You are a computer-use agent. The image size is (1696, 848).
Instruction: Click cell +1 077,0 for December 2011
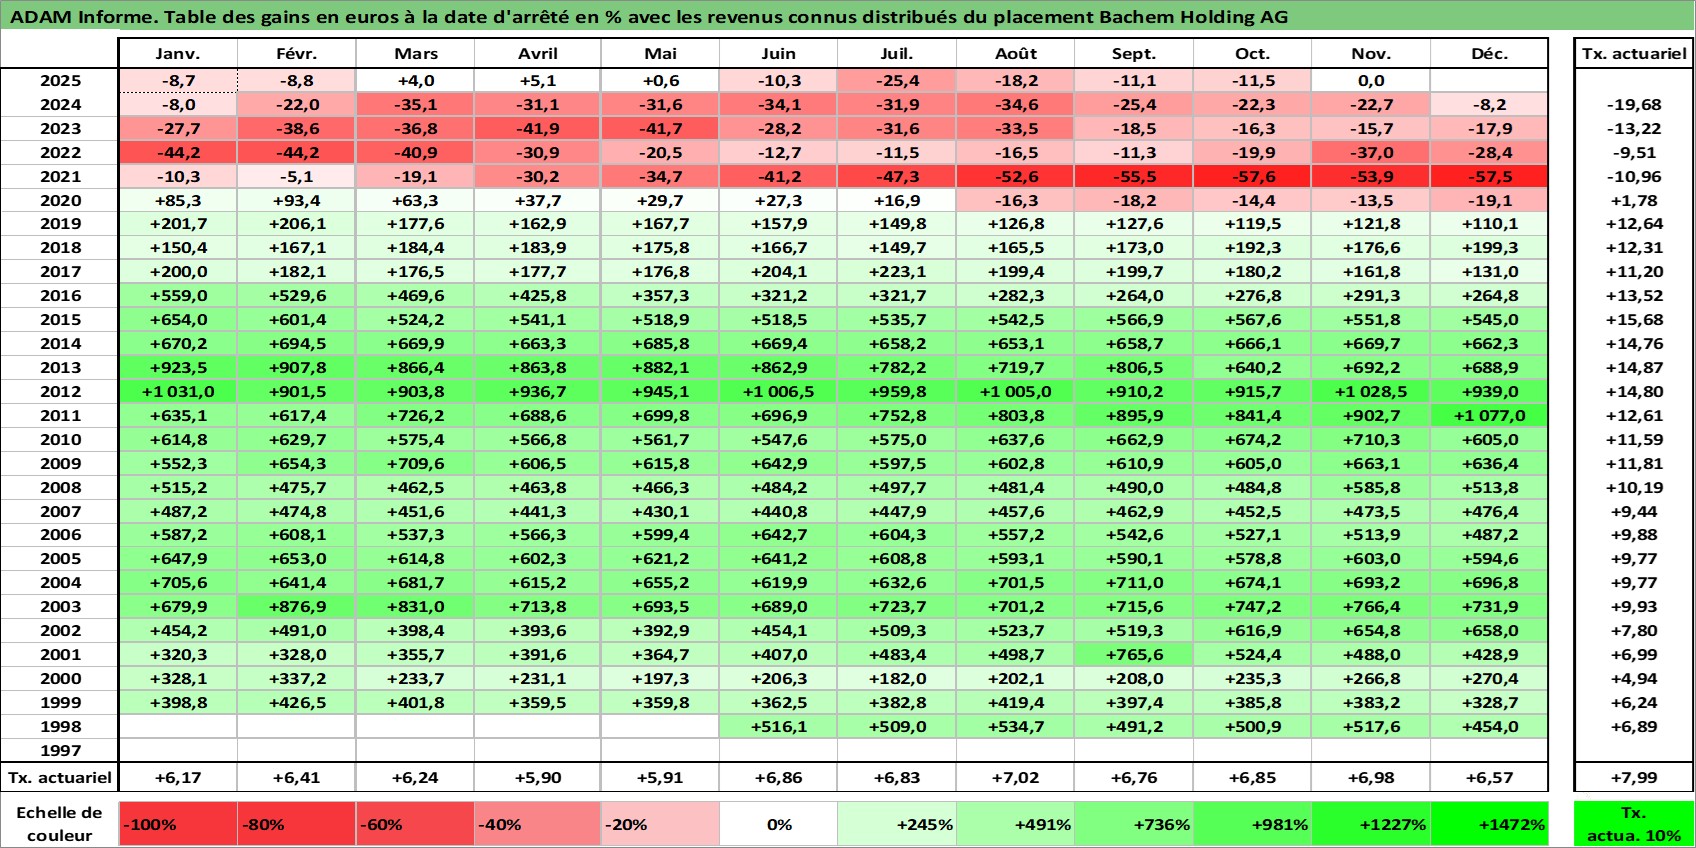click(x=1489, y=416)
